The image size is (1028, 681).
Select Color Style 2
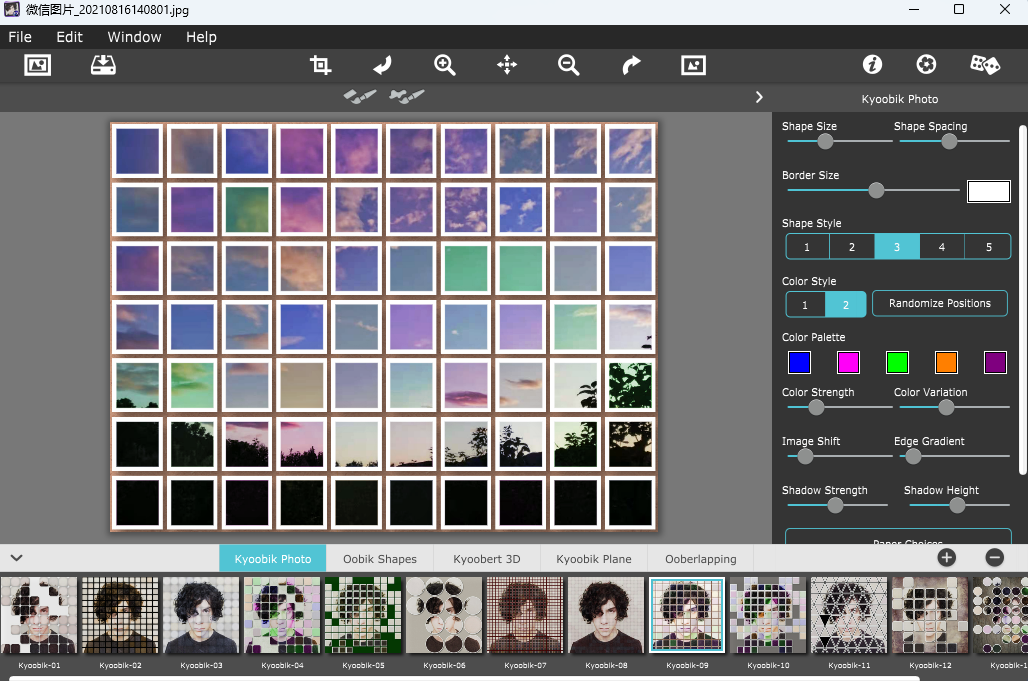pos(846,305)
